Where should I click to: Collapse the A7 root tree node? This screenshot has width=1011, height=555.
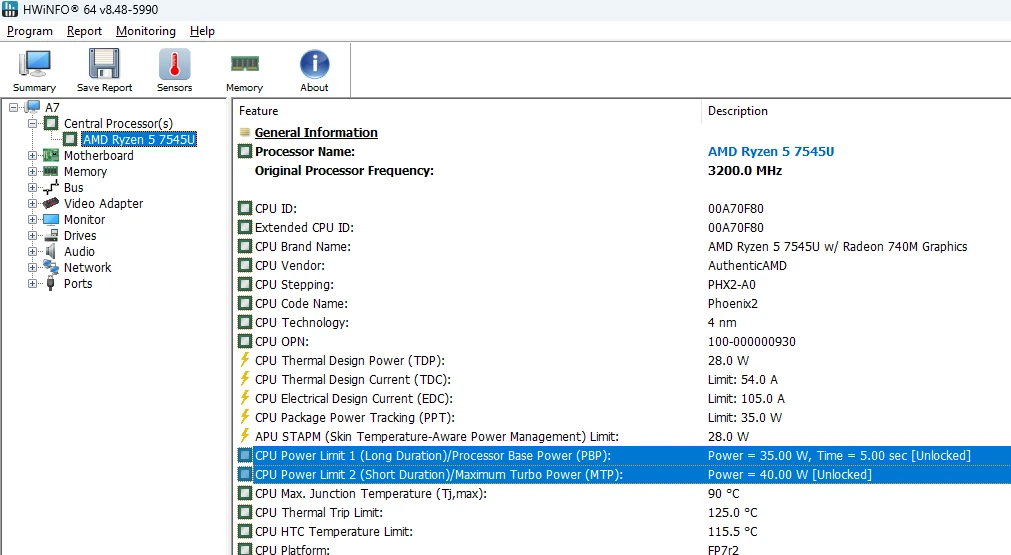pyautogui.click(x=14, y=107)
